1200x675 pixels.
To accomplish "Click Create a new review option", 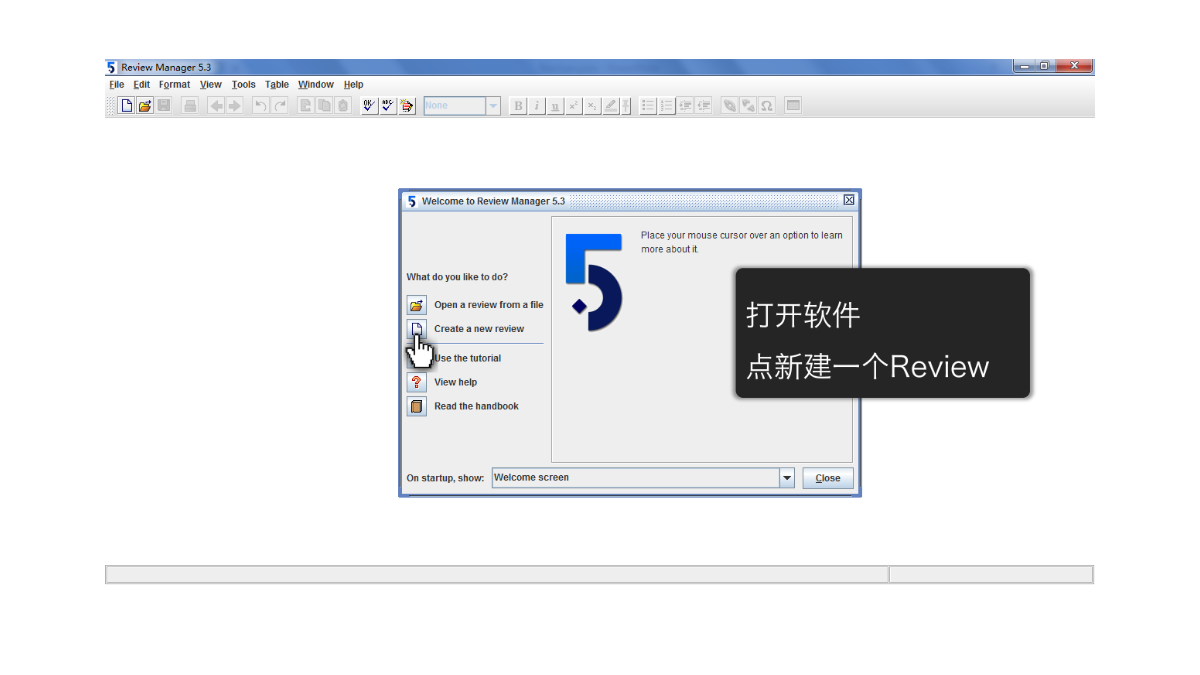I will tap(479, 329).
